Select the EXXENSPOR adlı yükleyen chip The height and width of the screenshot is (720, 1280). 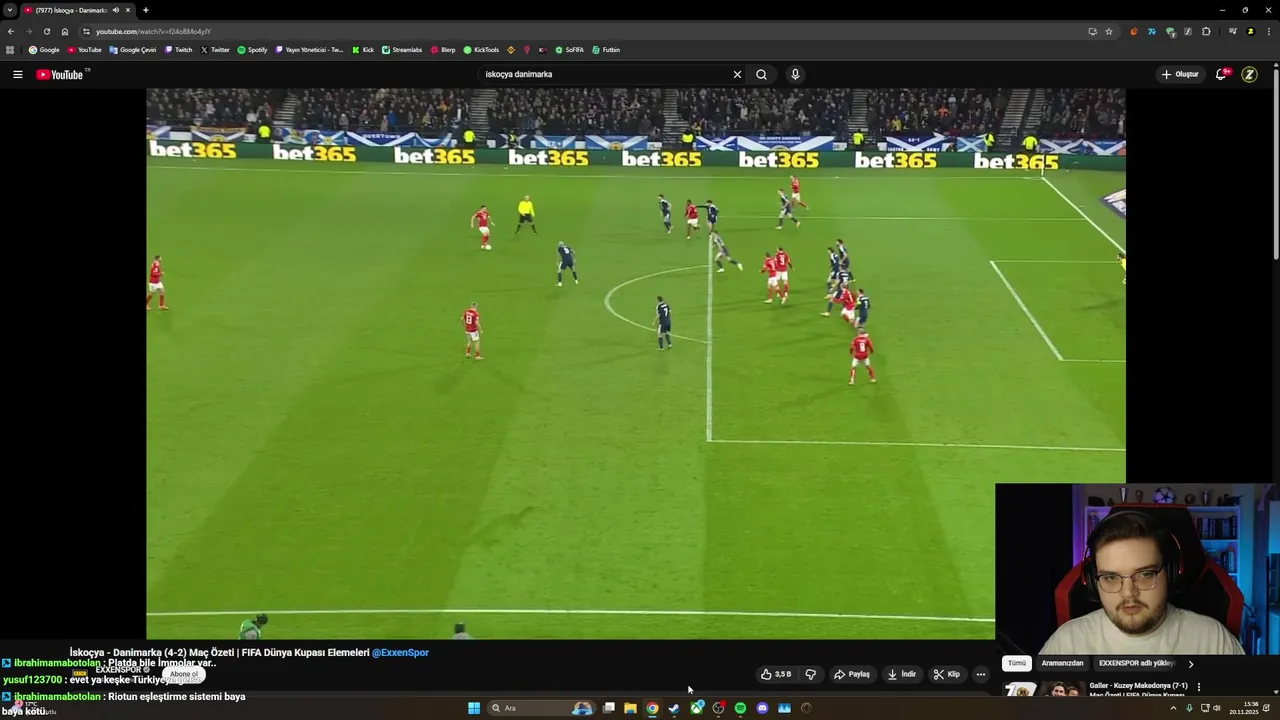point(1137,663)
